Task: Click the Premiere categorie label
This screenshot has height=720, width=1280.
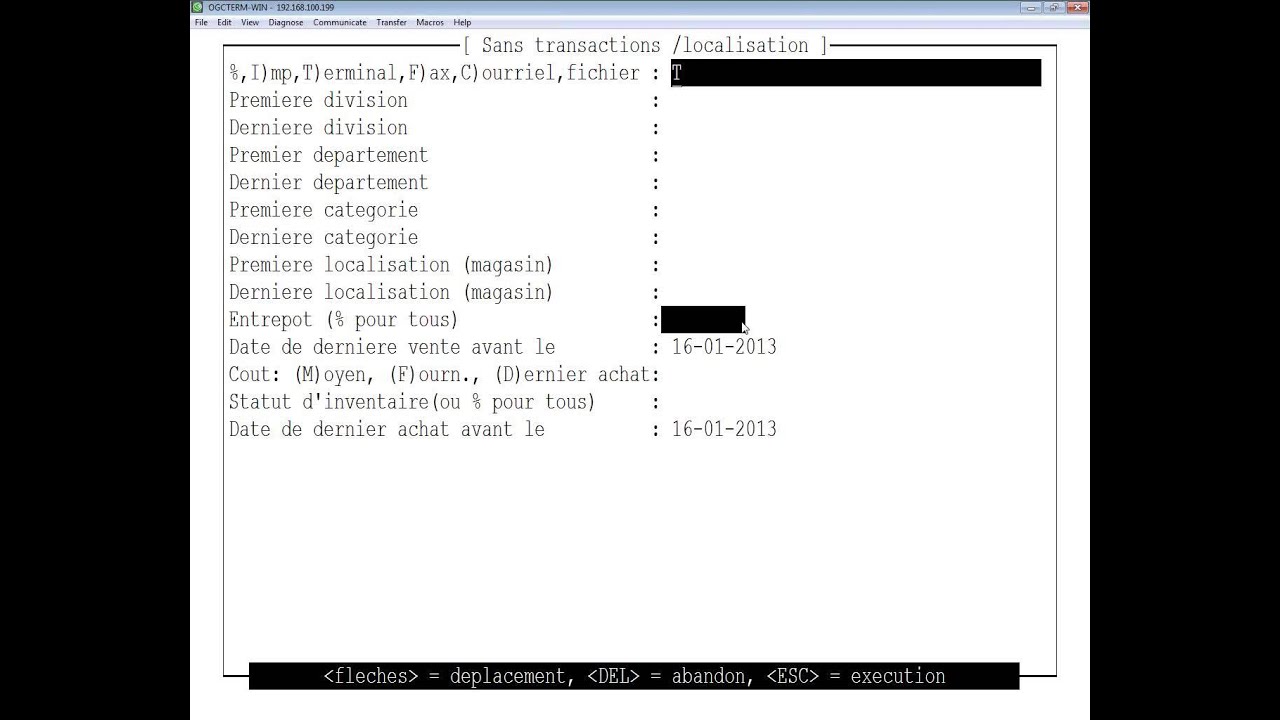Action: [323, 211]
